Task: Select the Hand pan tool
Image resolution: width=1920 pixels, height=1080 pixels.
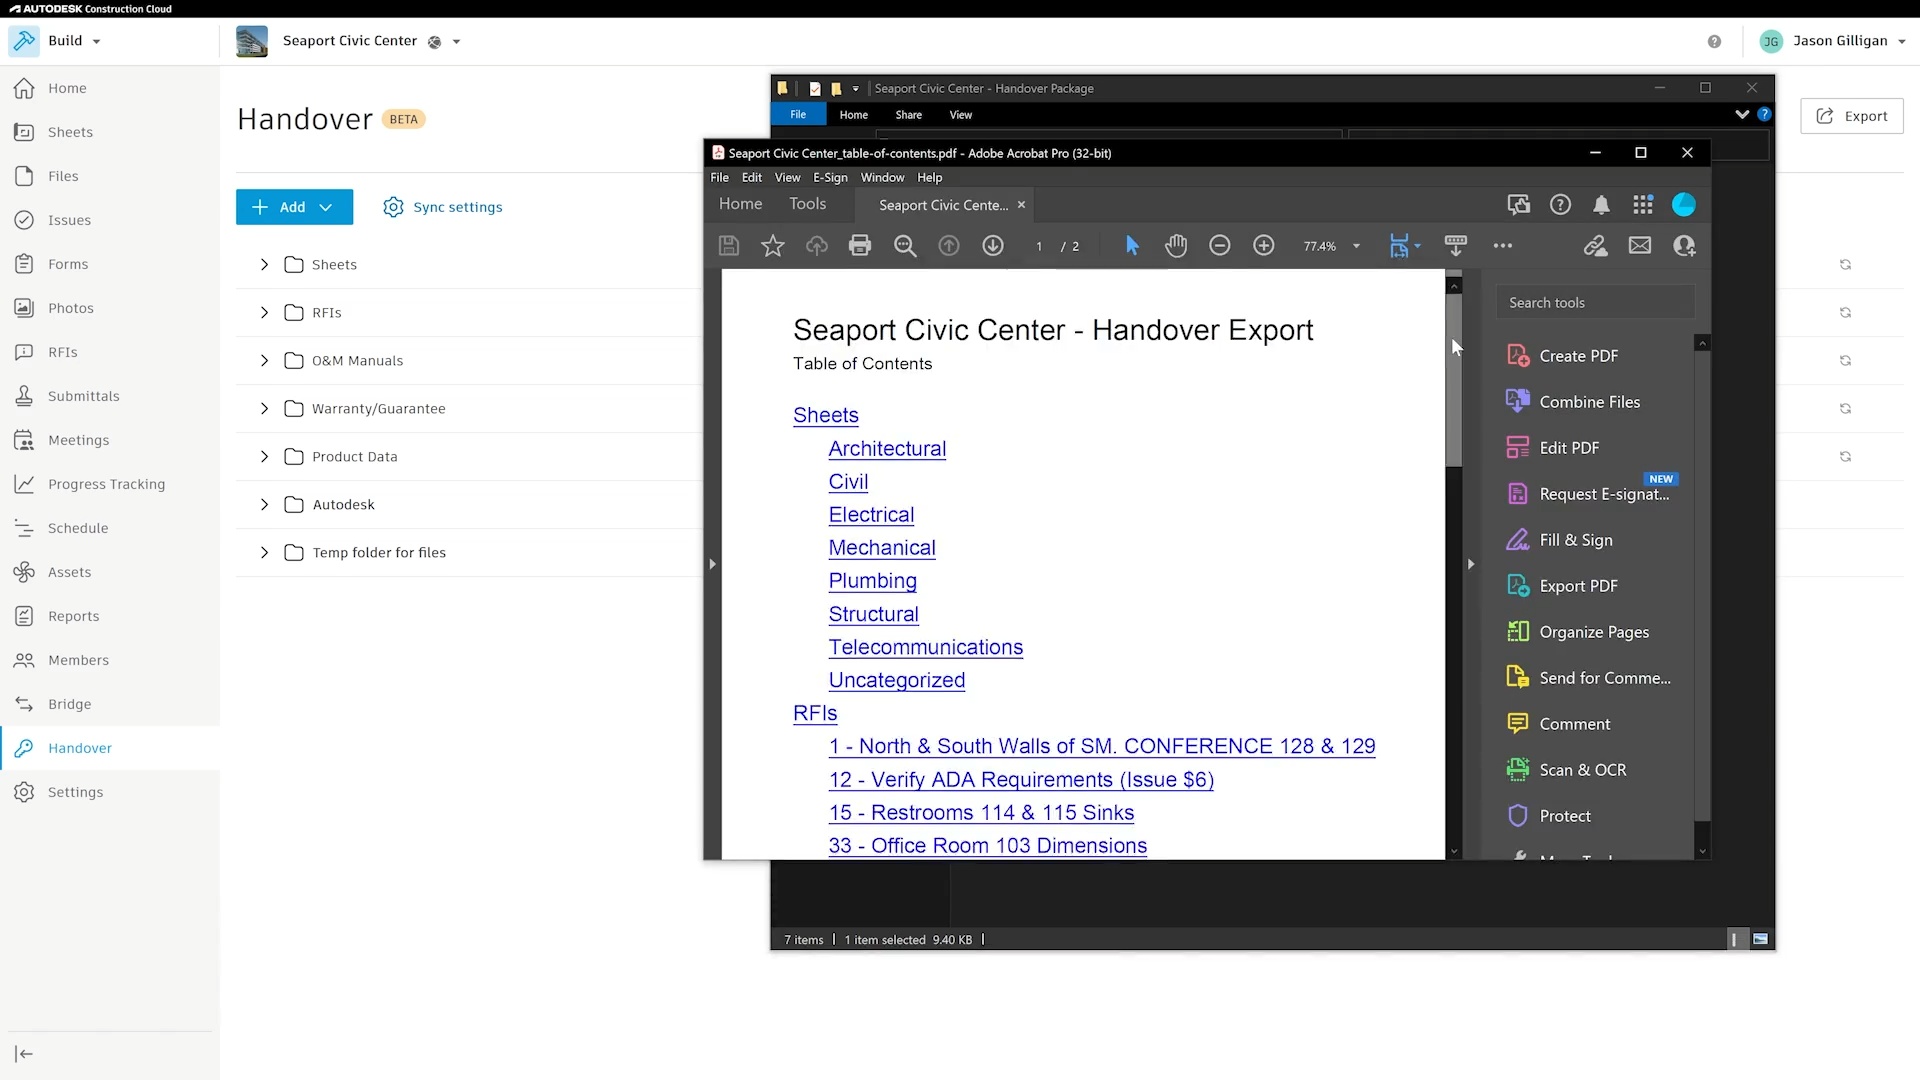Action: 1176,246
